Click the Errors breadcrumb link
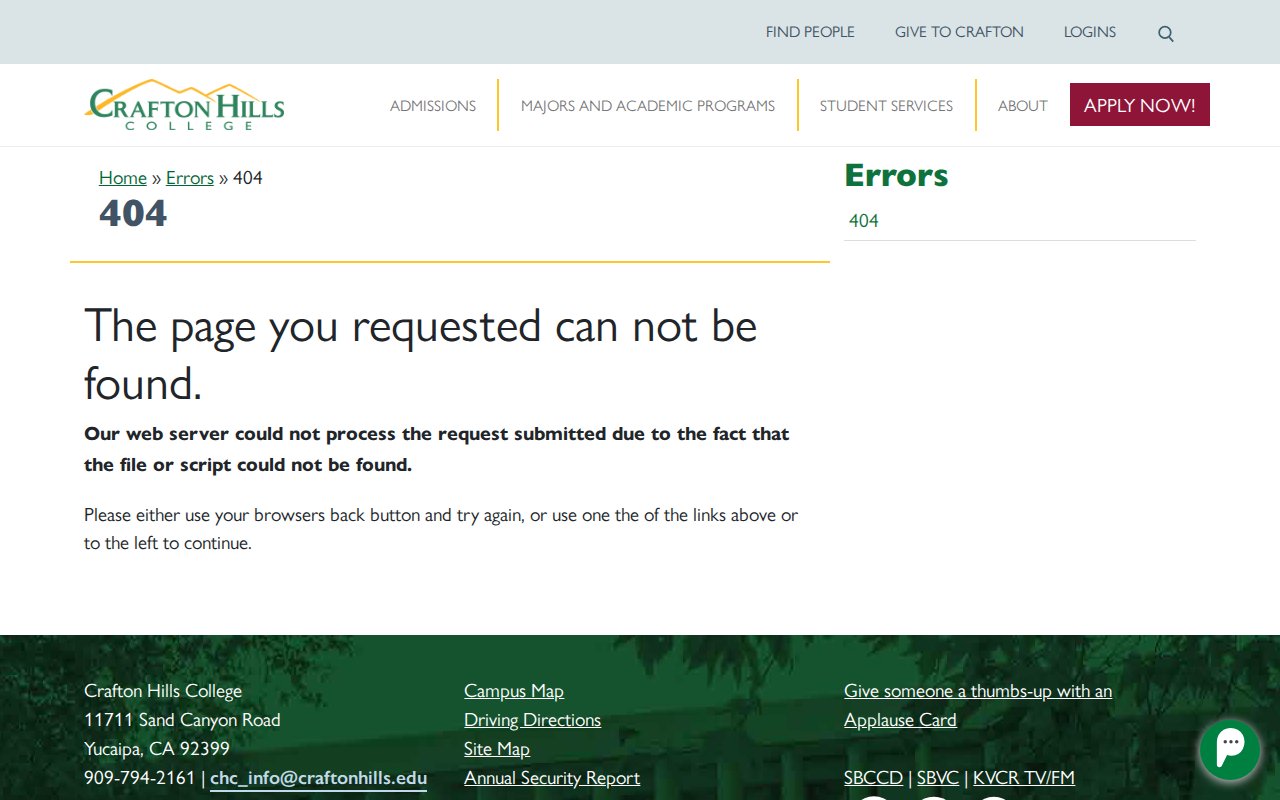 pos(190,178)
